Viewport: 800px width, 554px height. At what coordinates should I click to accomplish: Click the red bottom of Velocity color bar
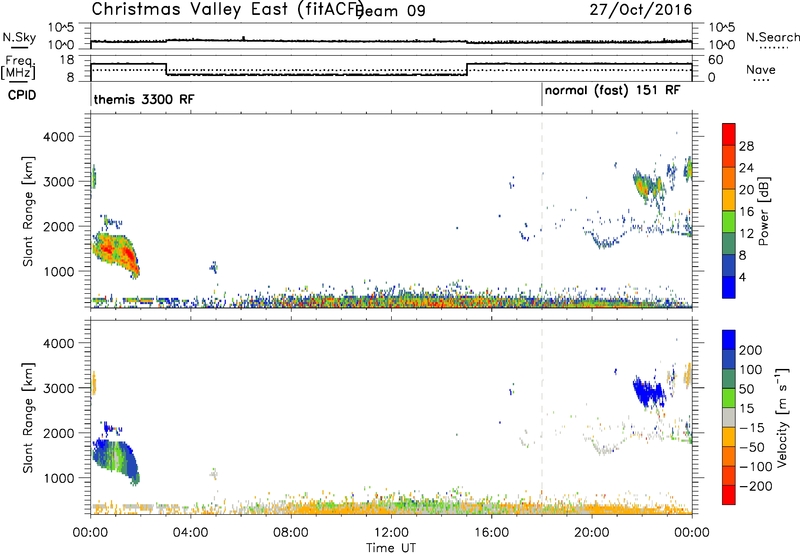point(729,495)
